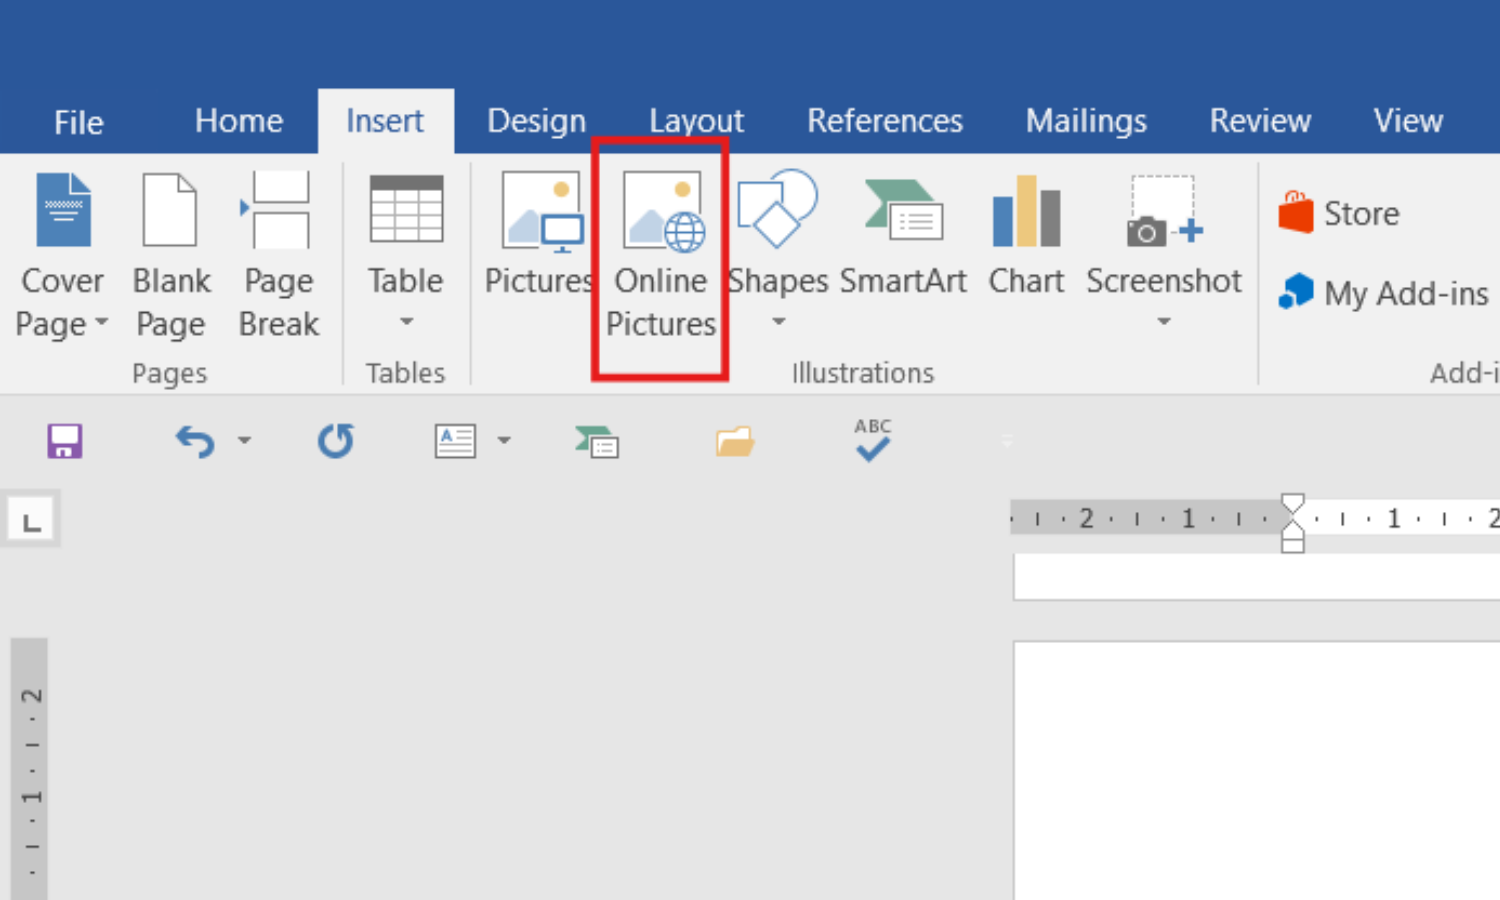Insert a Page Break
Image resolution: width=1500 pixels, height=900 pixels.
tap(279, 255)
